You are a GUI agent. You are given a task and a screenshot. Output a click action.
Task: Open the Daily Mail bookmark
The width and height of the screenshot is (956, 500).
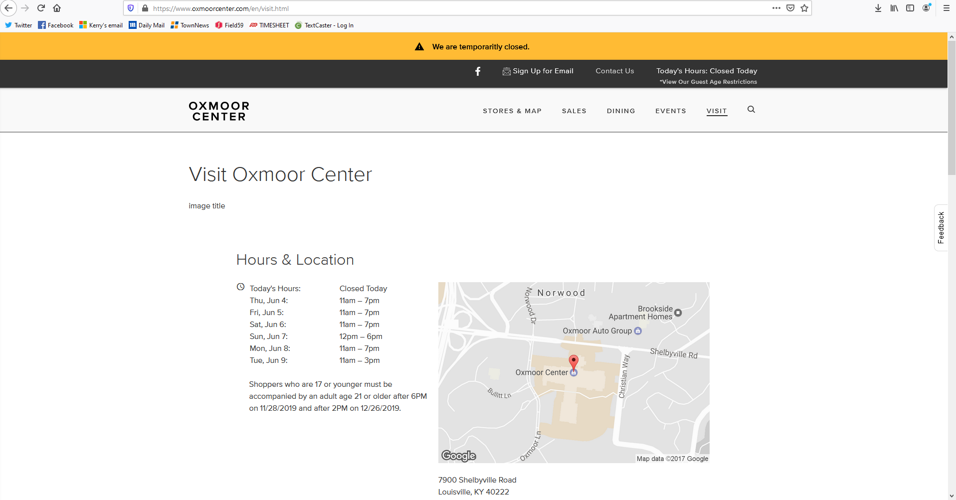coord(146,25)
